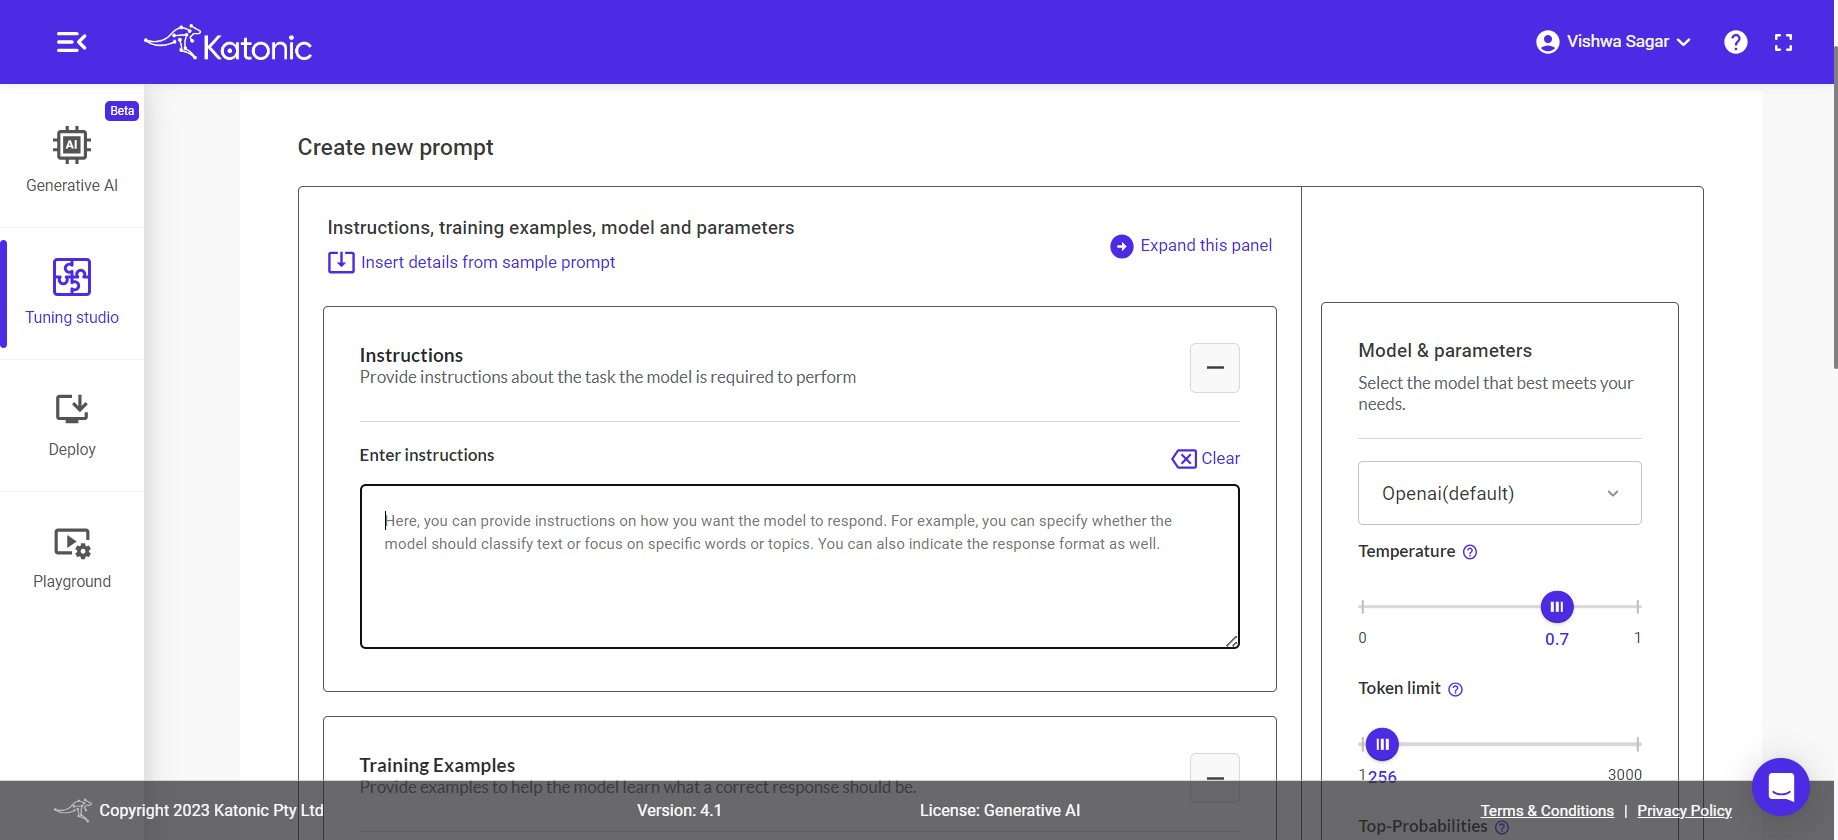
Task: Open Terms & Conditions link
Action: click(1547, 811)
